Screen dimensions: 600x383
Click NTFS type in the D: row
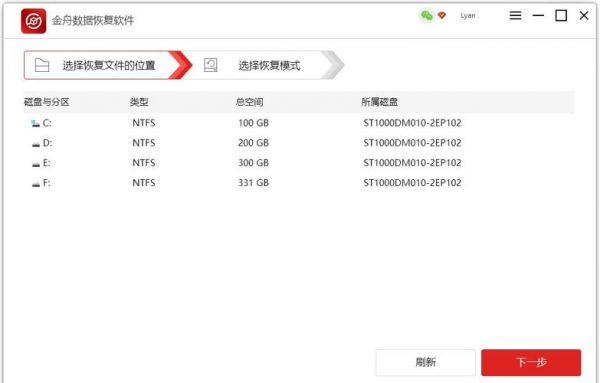point(144,143)
